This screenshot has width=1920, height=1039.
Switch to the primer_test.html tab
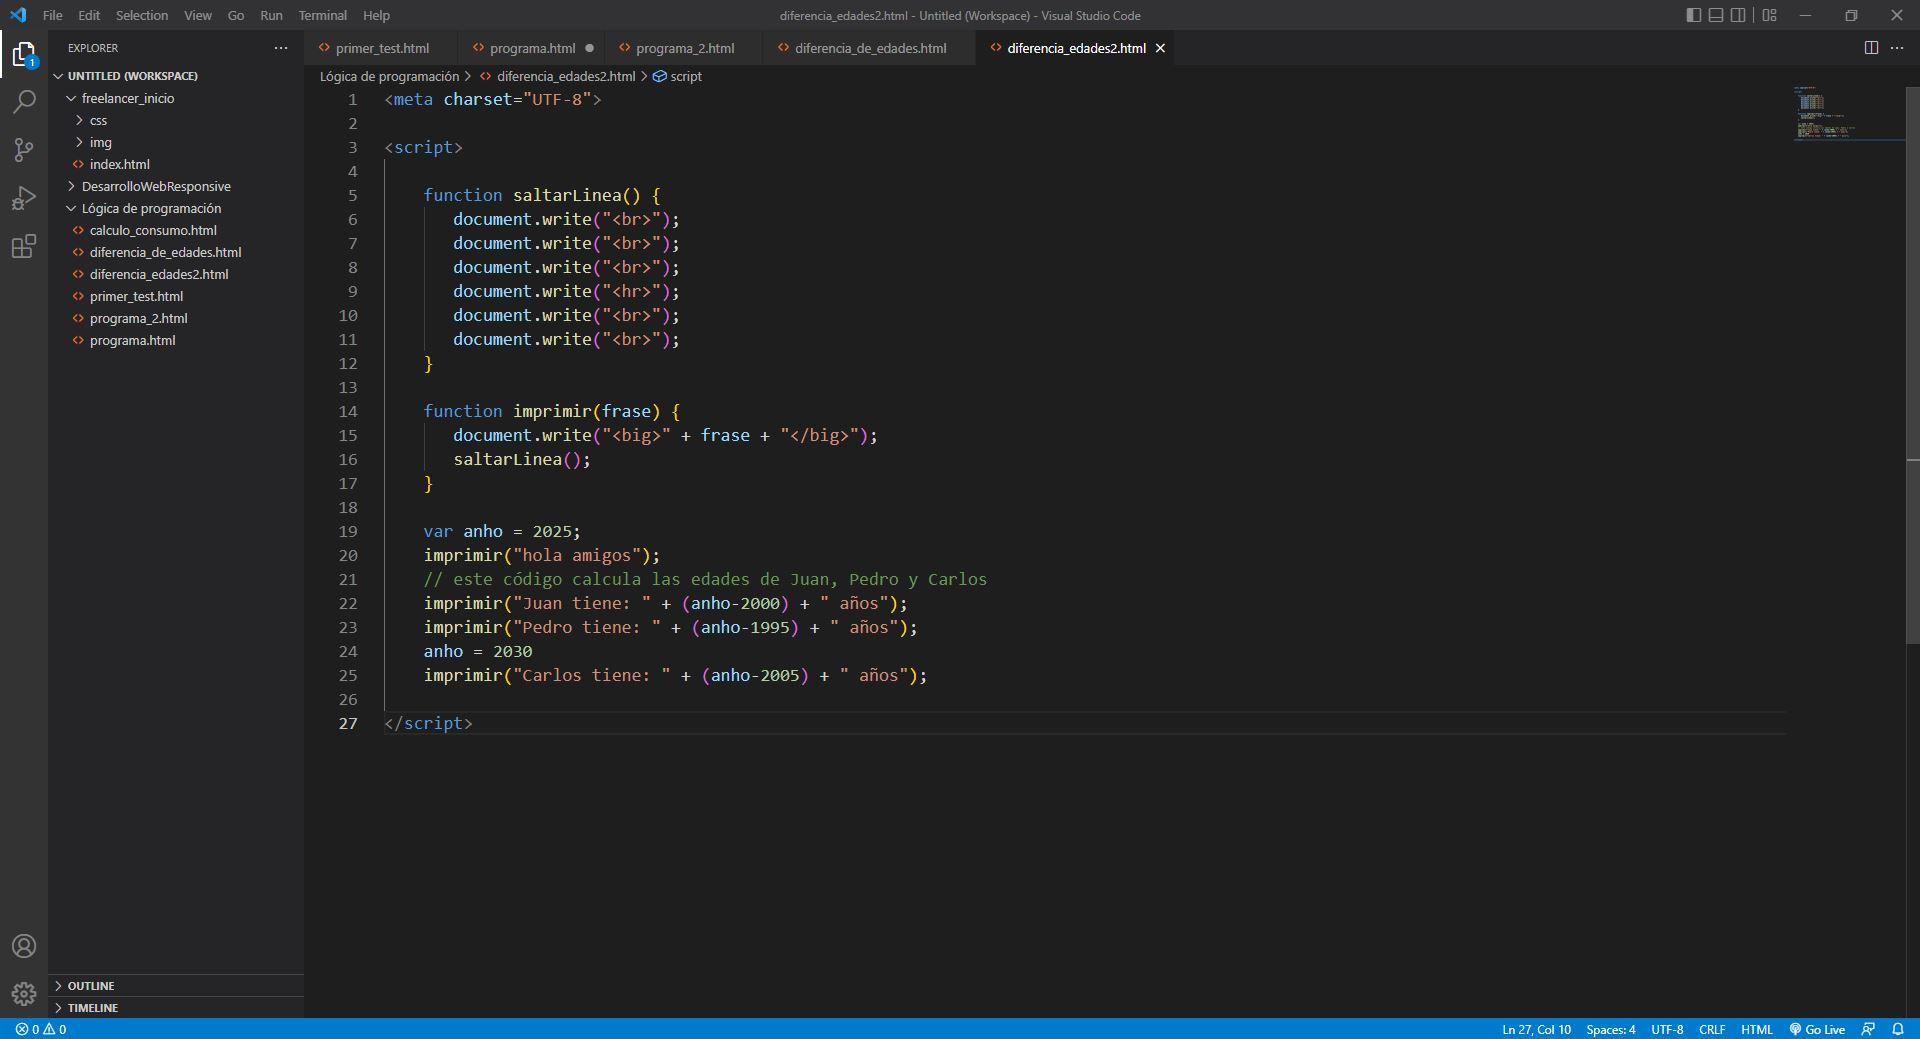point(382,48)
